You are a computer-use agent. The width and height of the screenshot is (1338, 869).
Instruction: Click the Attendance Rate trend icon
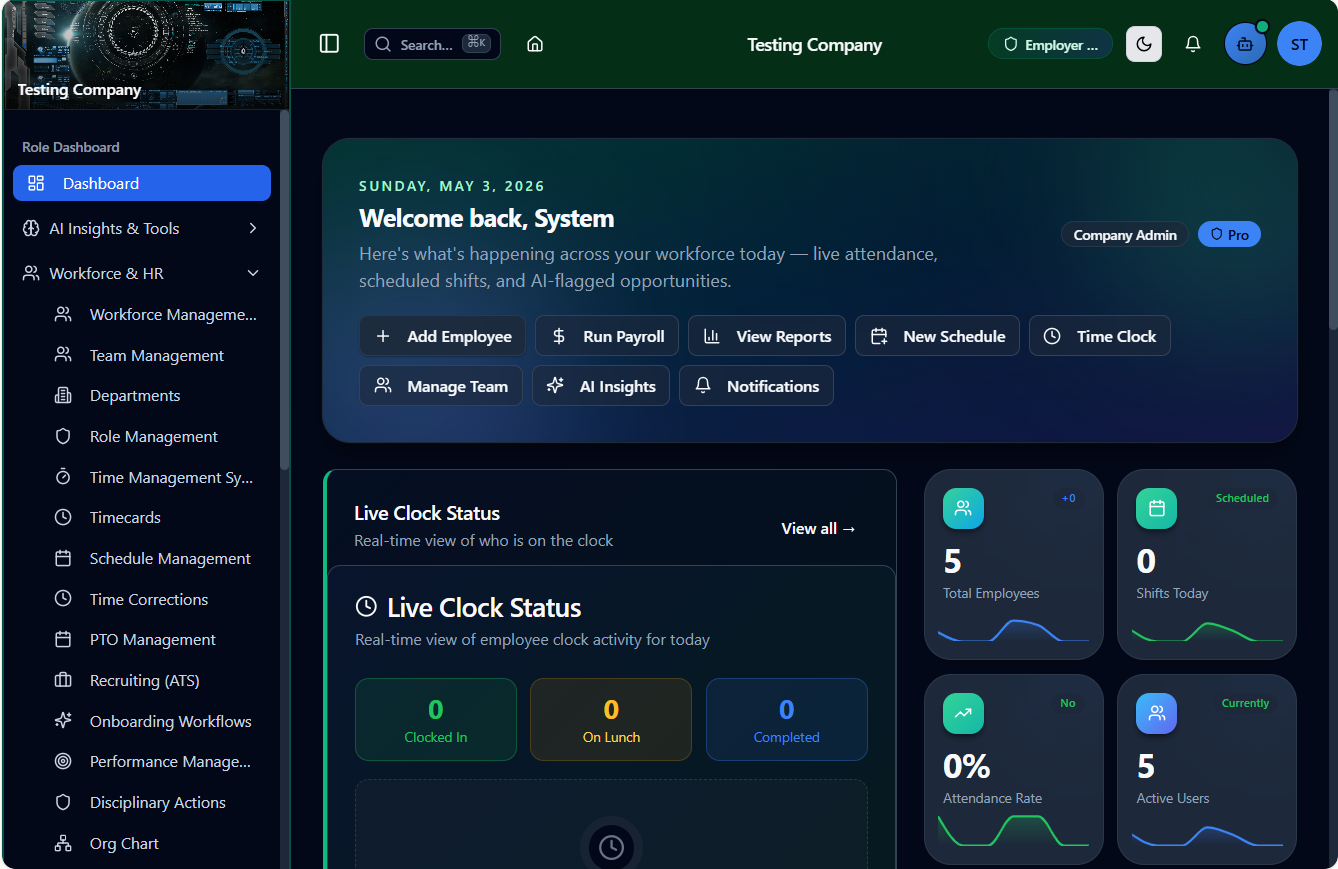tap(963, 713)
